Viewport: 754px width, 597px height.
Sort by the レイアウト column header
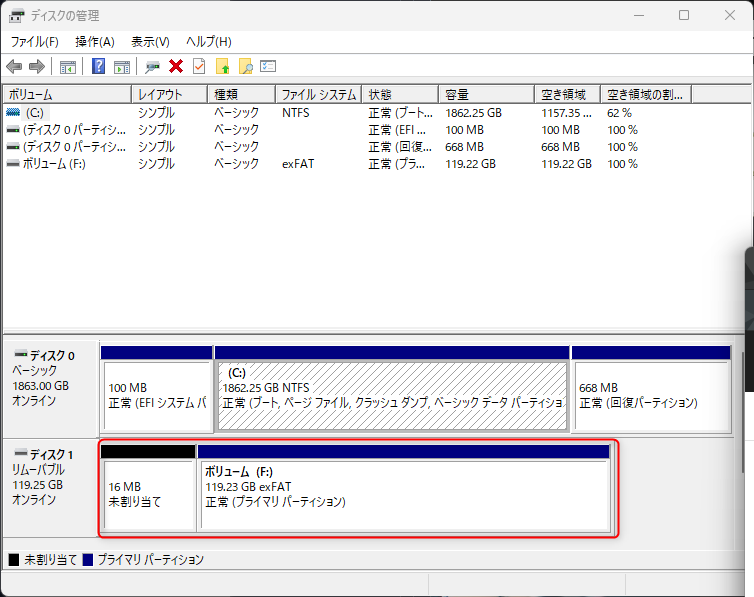point(170,94)
